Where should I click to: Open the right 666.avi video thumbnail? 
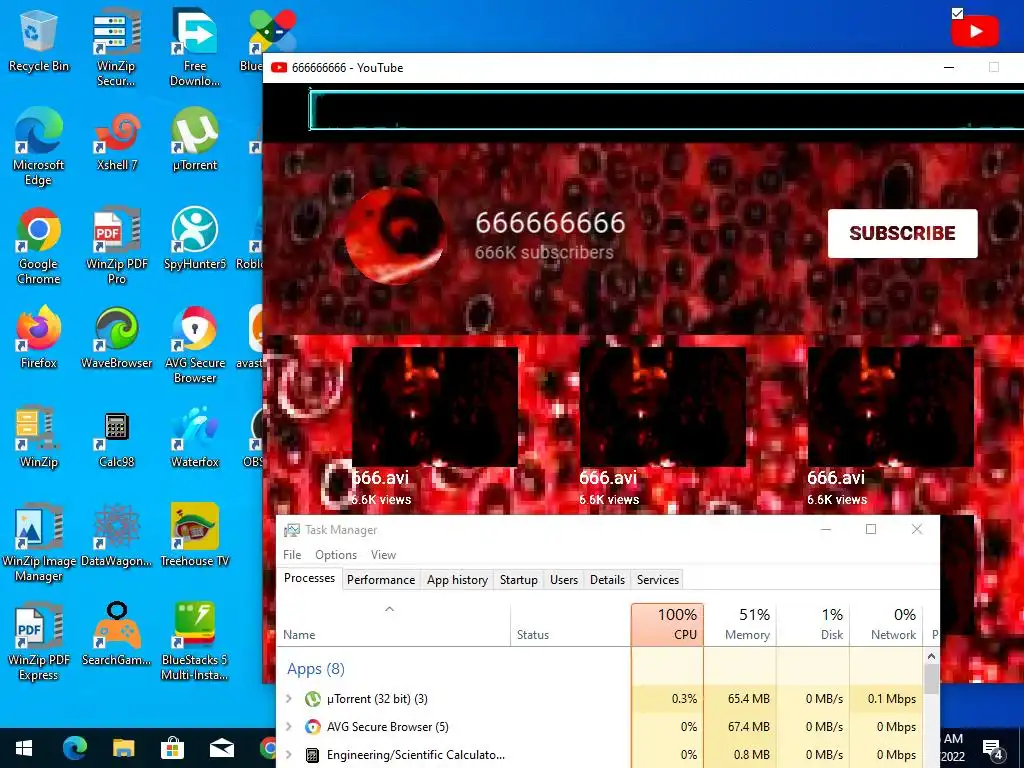click(x=891, y=406)
